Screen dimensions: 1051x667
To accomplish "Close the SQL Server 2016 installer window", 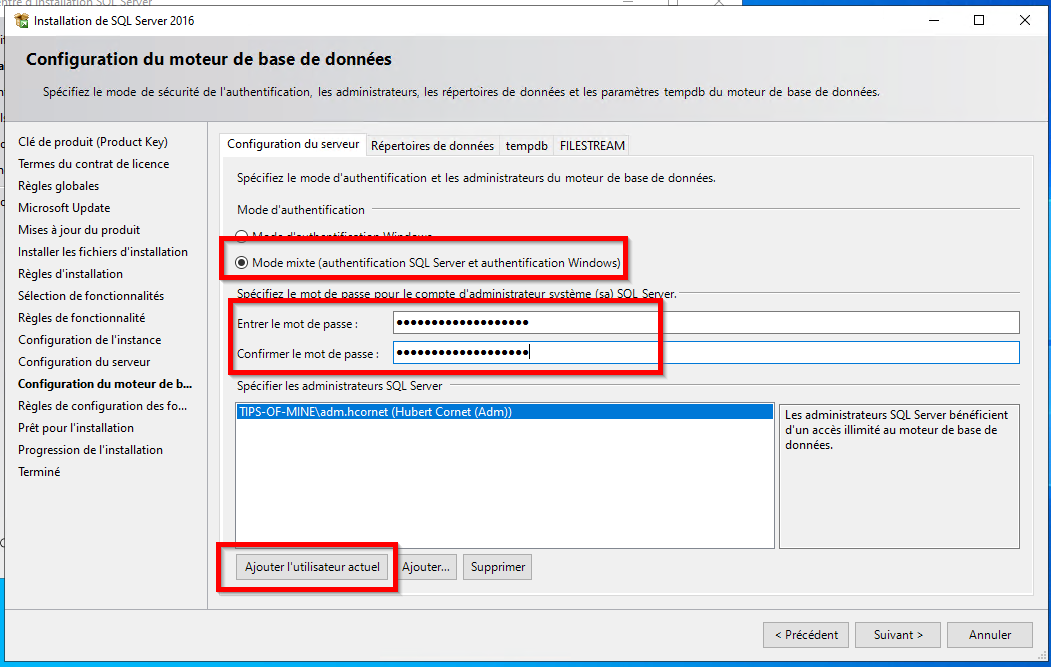I will pos(1024,21).
